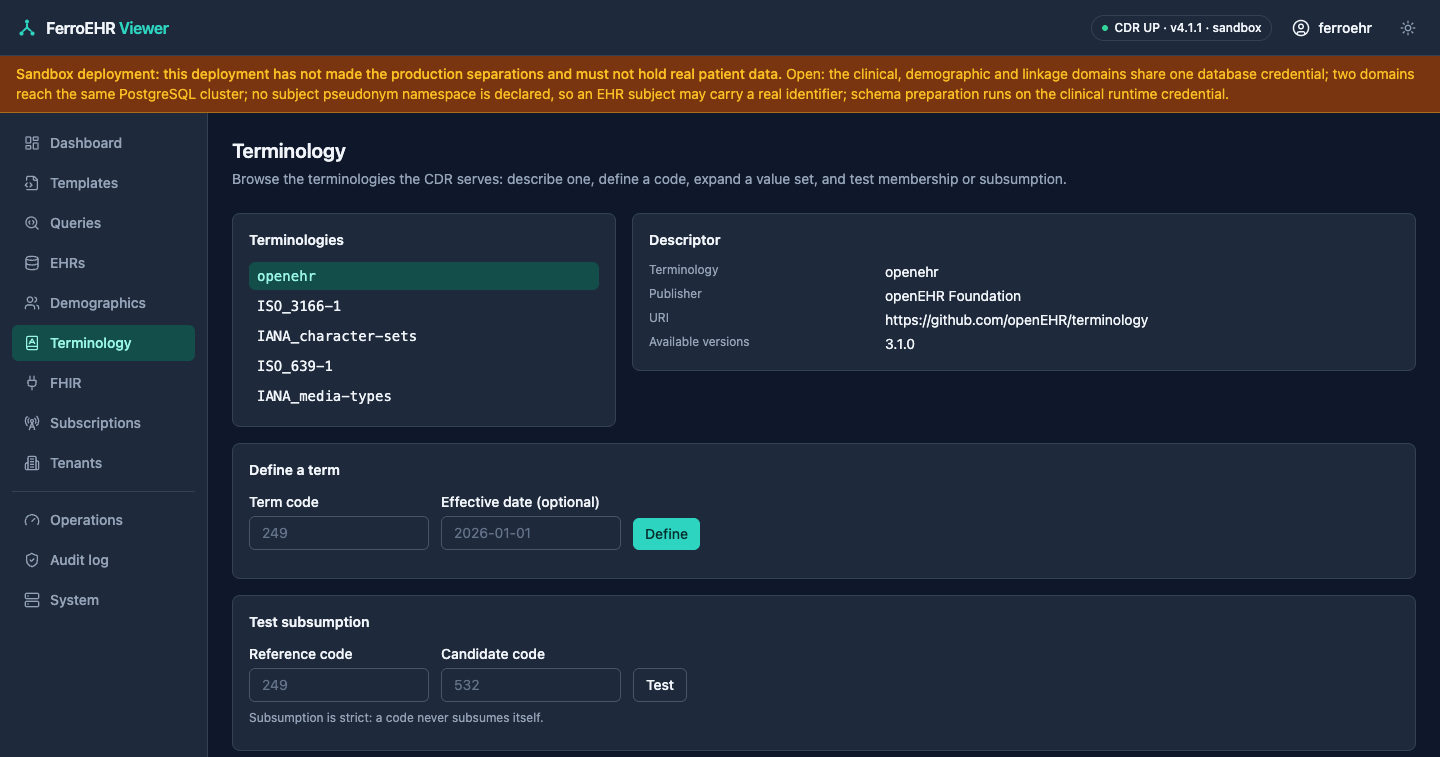Viewport: 1440px width, 757px height.
Task: Click the Subscriptions broadcast icon
Action: click(x=32, y=423)
